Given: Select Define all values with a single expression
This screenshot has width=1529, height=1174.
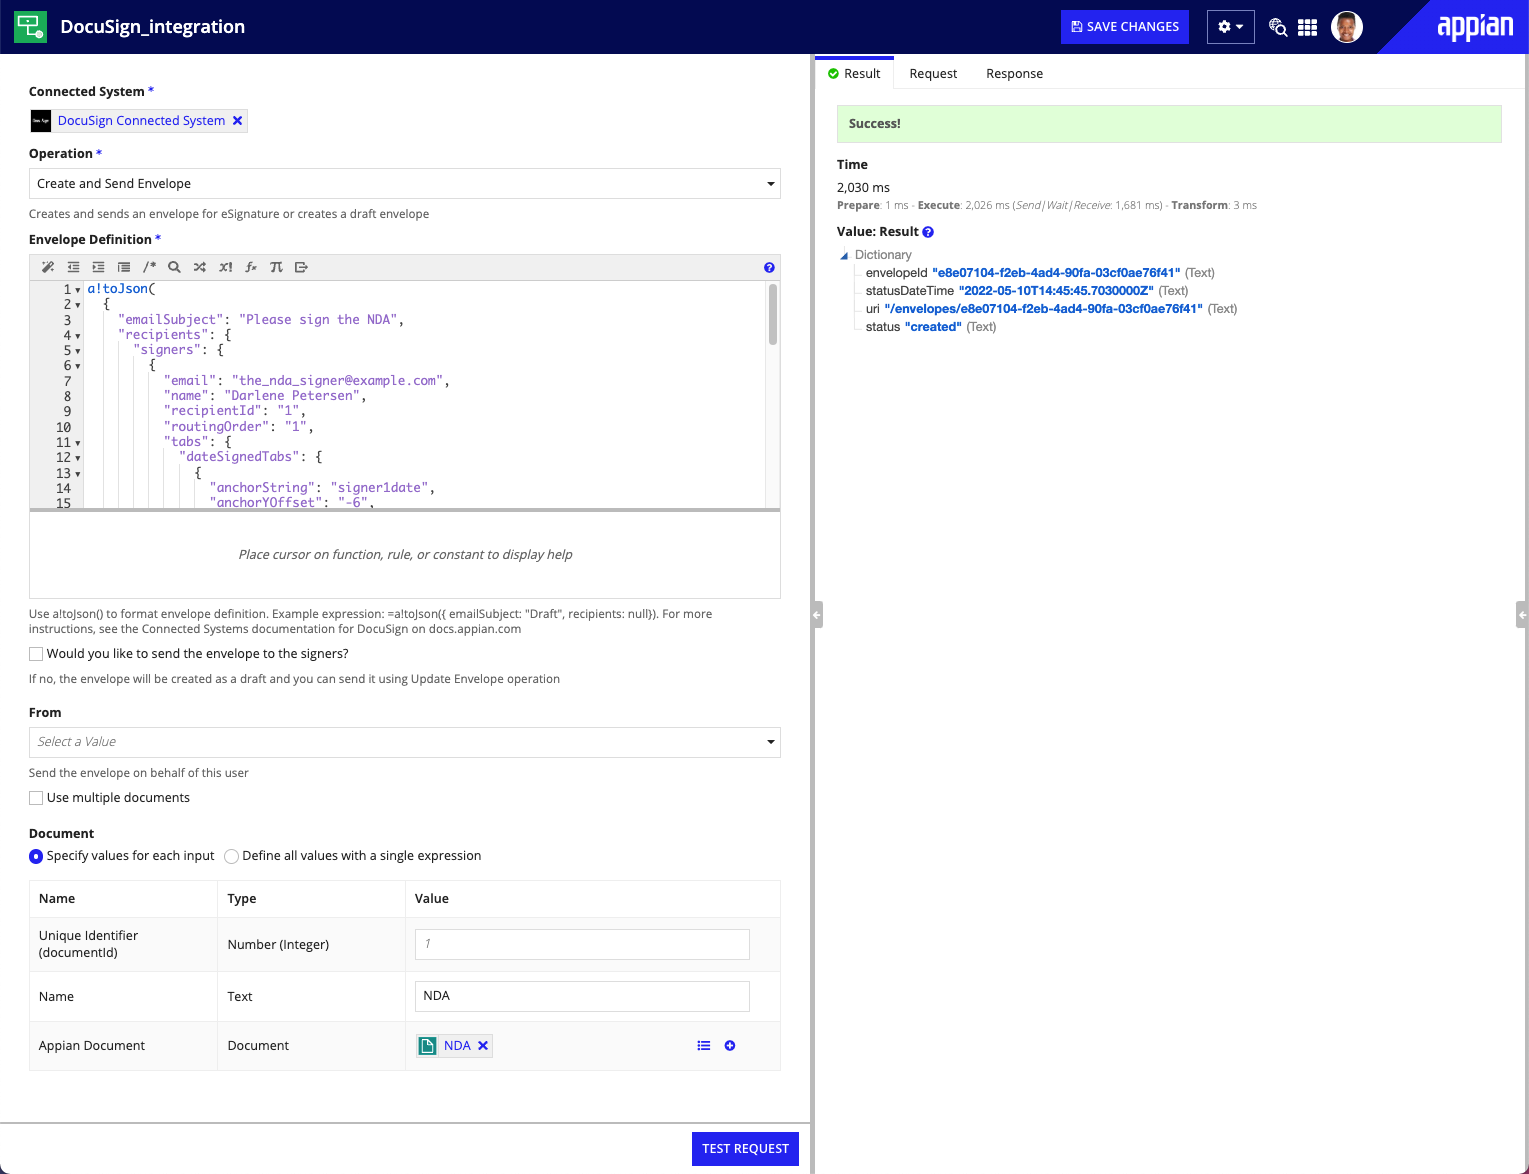Looking at the screenshot, I should tap(232, 856).
